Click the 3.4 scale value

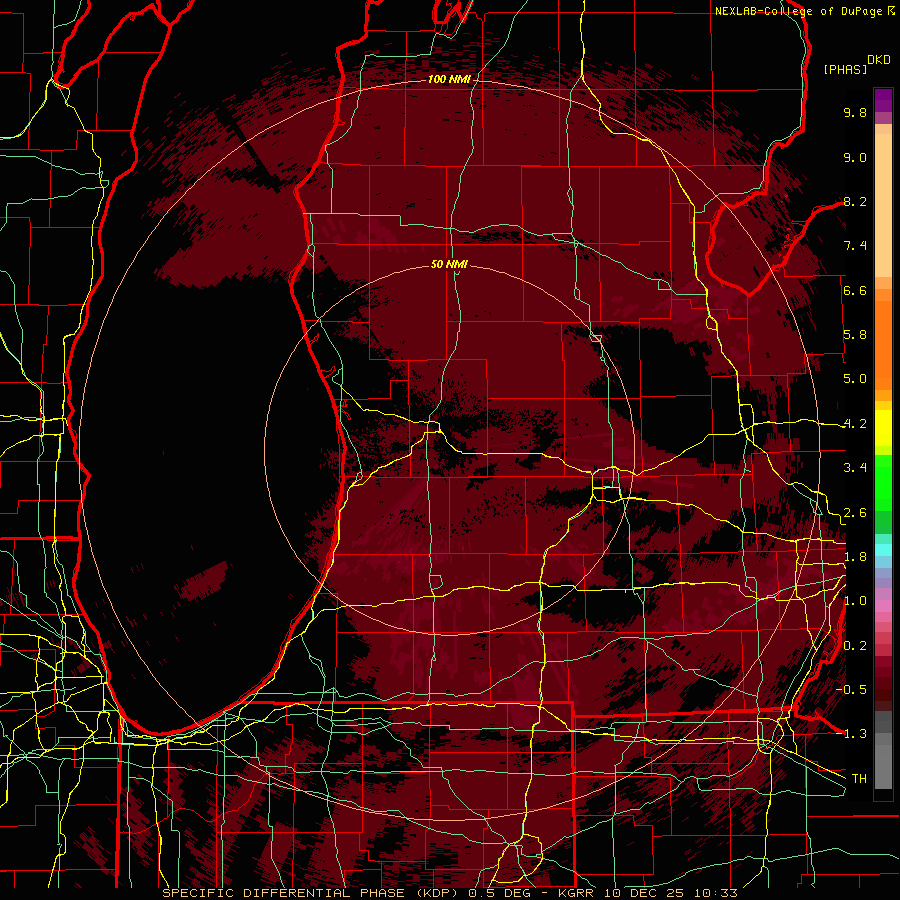855,468
